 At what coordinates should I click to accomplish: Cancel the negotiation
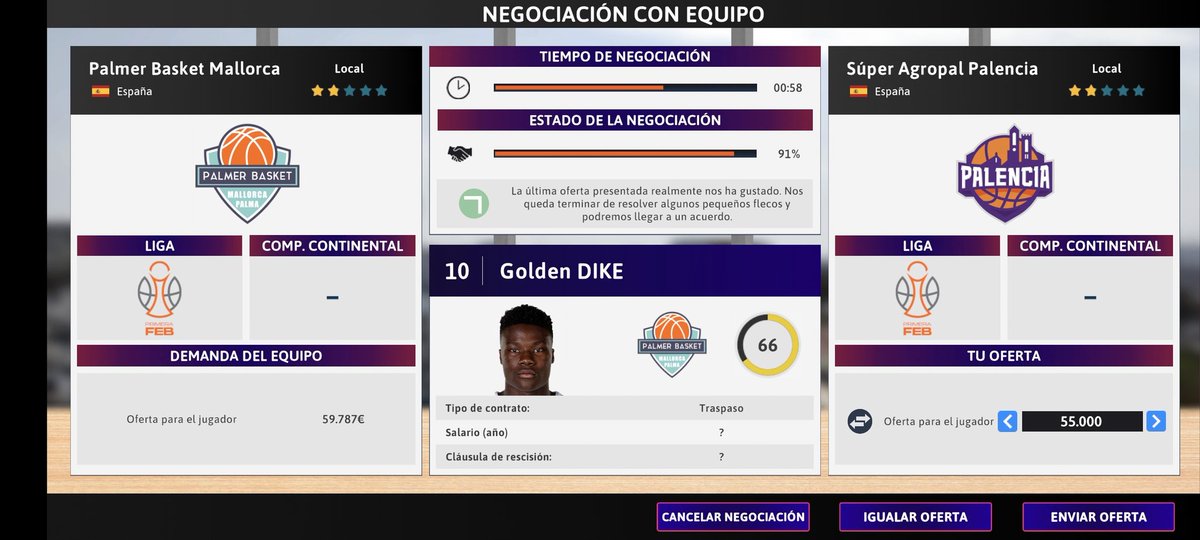[733, 517]
